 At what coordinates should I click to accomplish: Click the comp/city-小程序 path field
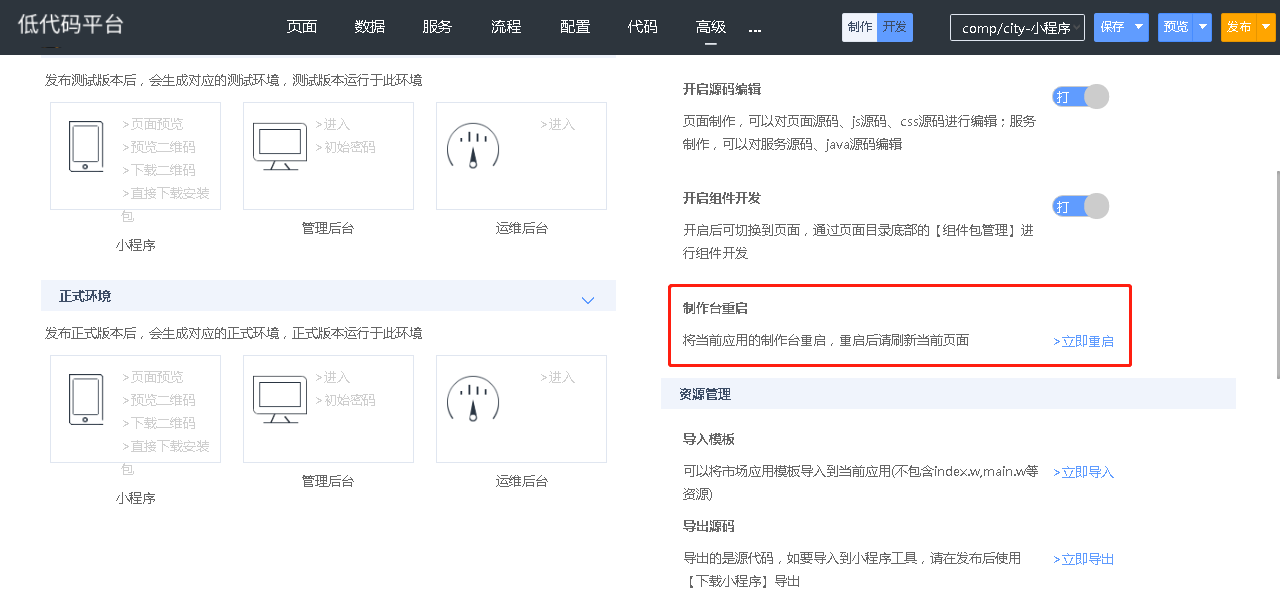(1016, 28)
